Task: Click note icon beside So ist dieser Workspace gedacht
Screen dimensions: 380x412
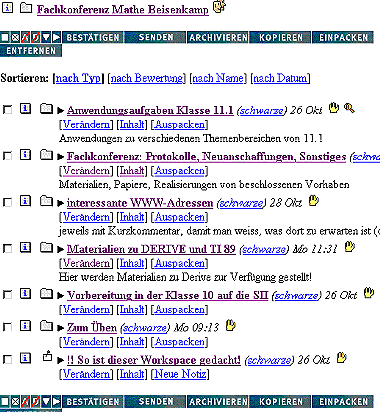Action: pos(47,357)
